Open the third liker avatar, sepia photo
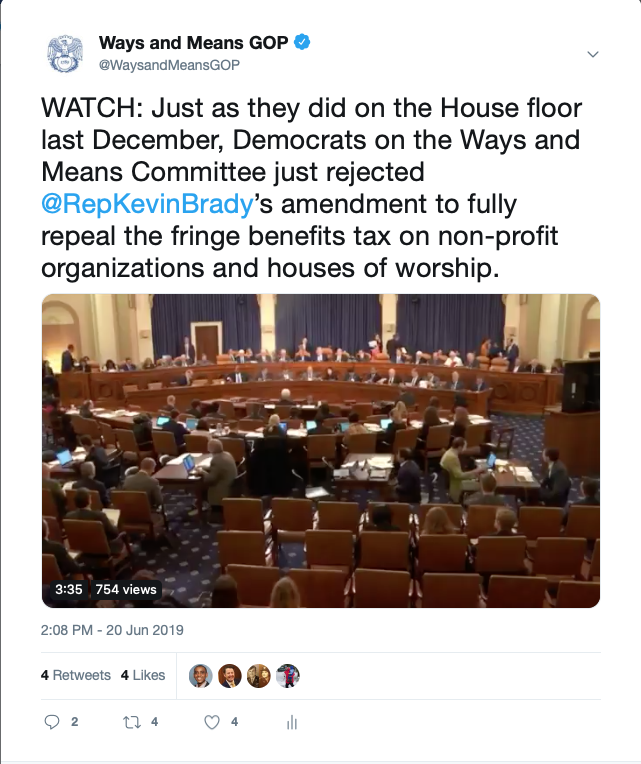This screenshot has width=641, height=764. [x=259, y=676]
